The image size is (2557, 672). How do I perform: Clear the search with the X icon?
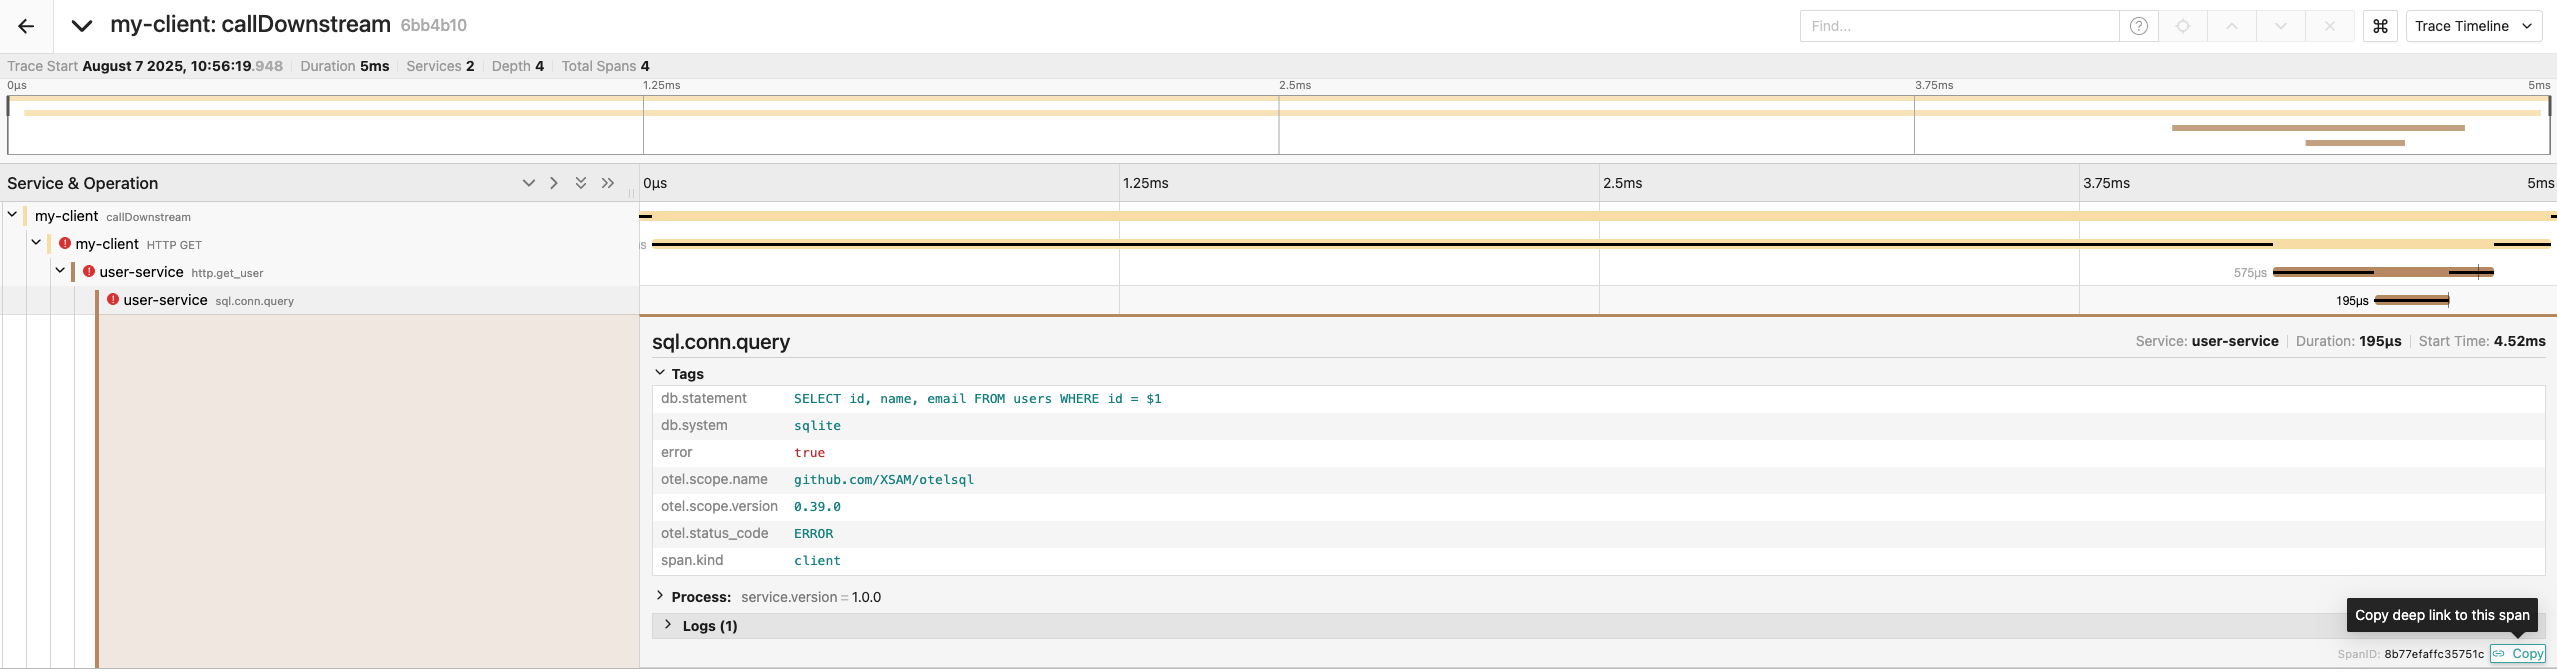2330,26
